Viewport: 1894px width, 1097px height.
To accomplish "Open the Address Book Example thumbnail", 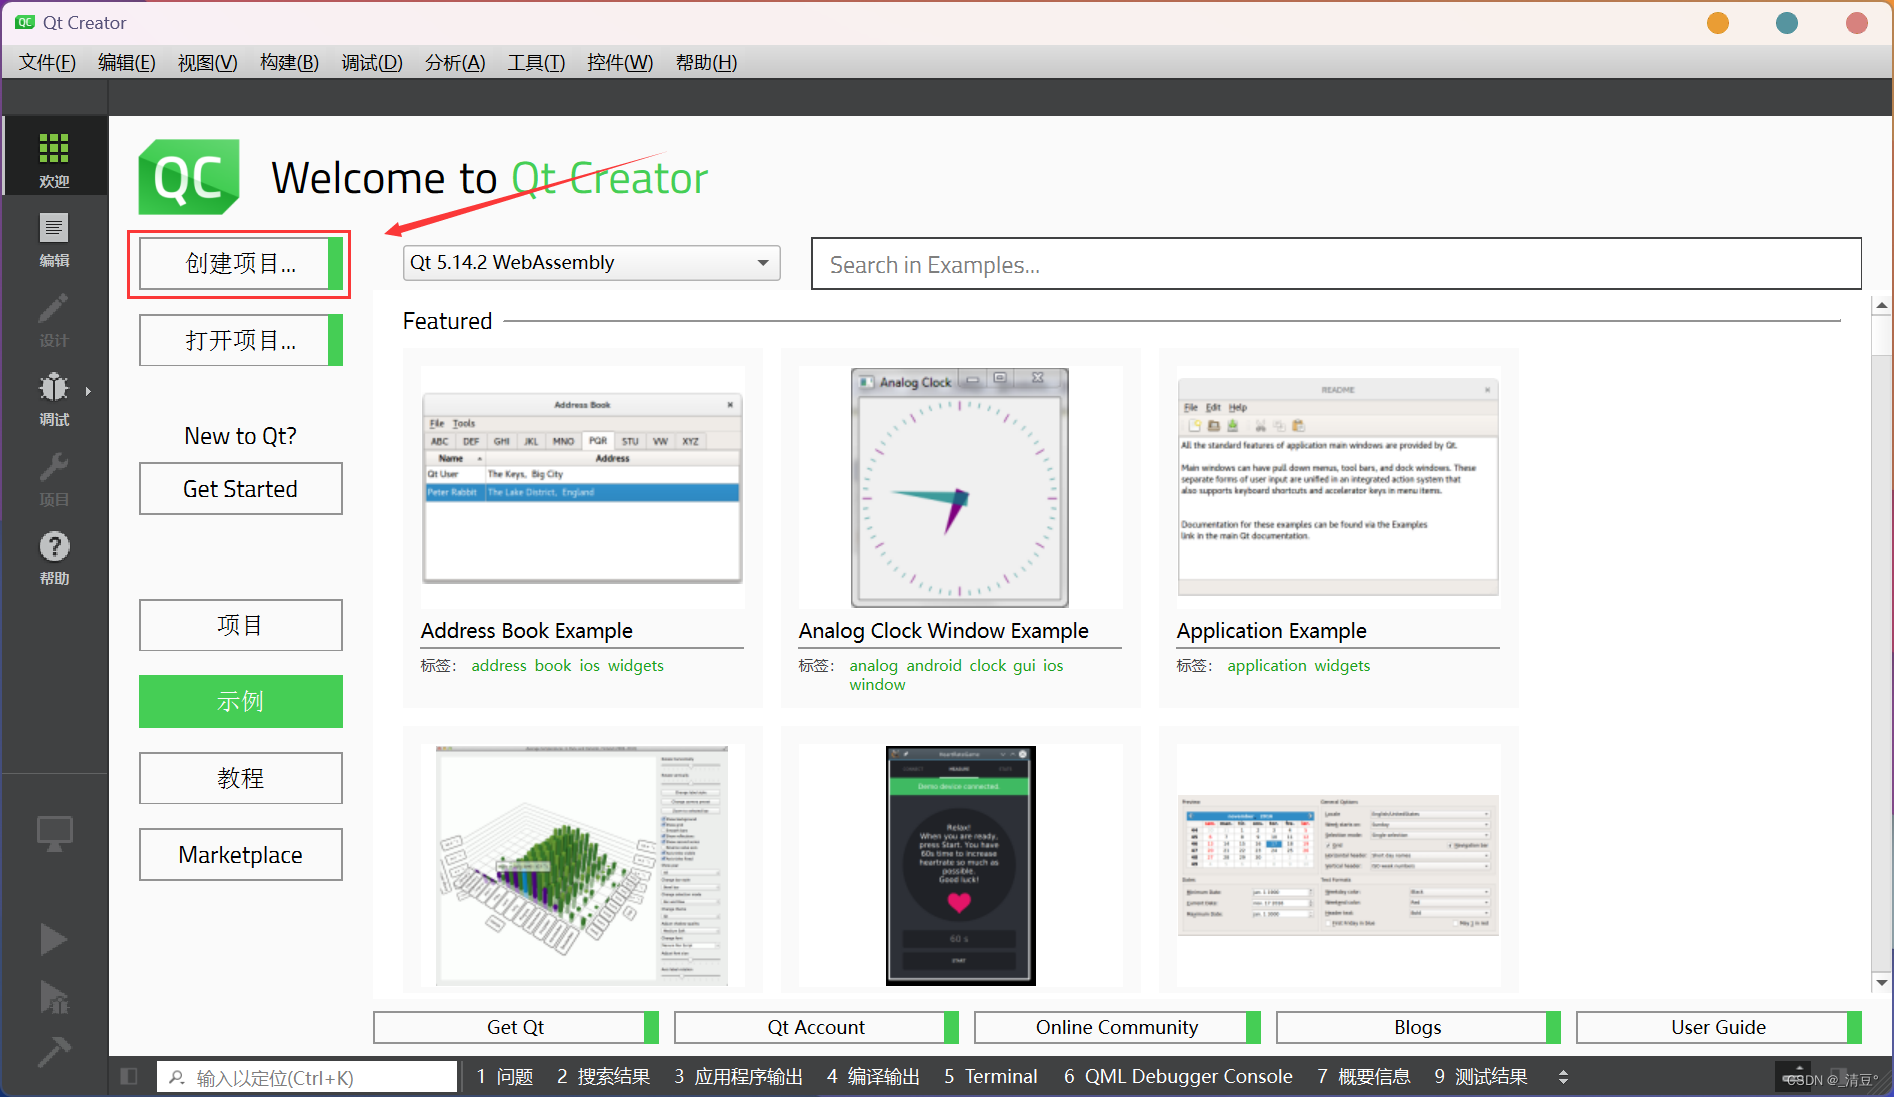I will point(582,488).
